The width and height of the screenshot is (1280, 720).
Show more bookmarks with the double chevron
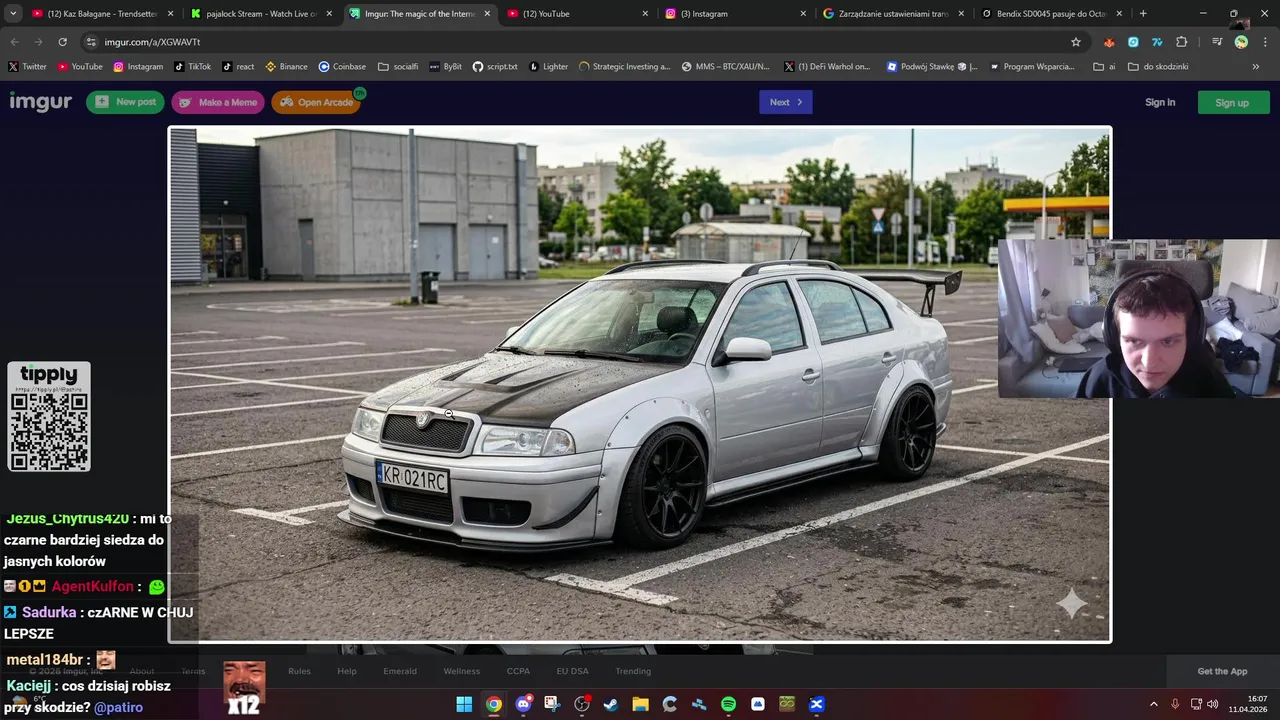(x=1256, y=67)
